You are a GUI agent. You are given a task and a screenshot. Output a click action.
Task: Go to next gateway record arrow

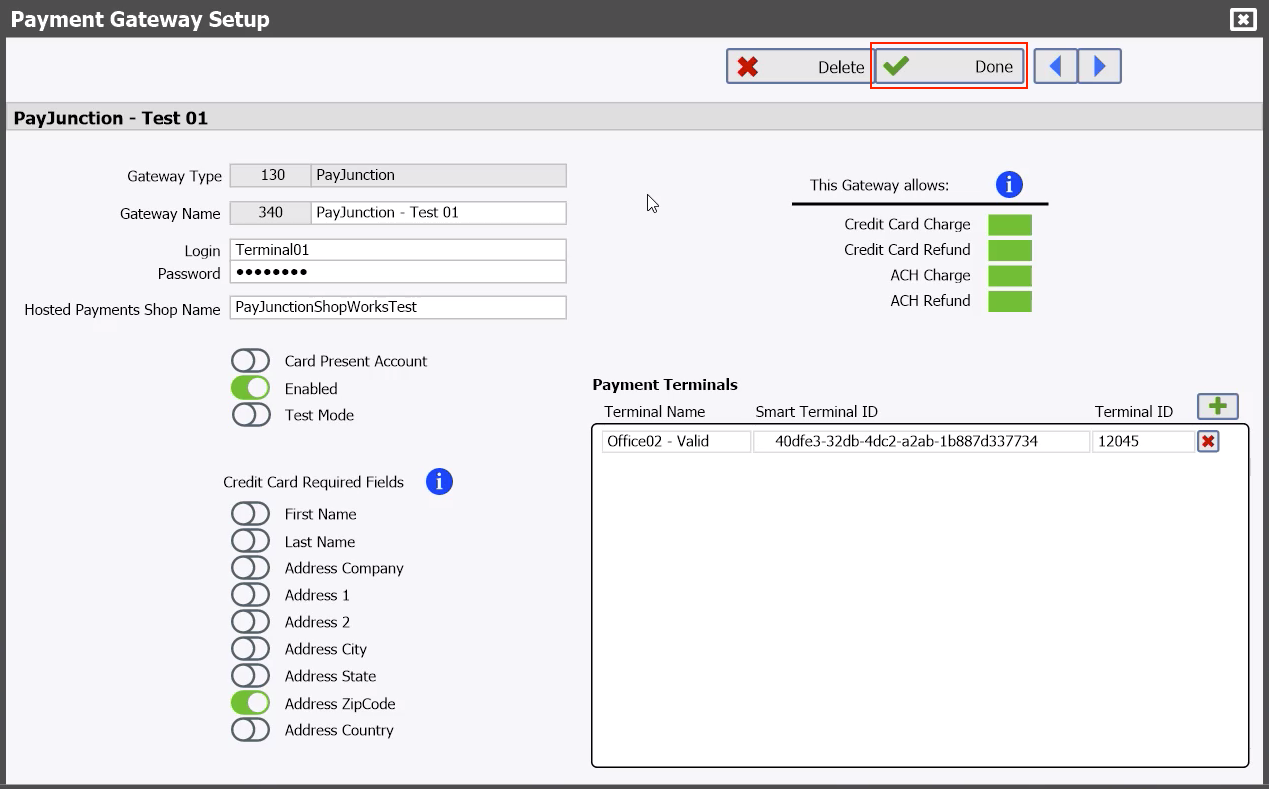(1099, 67)
